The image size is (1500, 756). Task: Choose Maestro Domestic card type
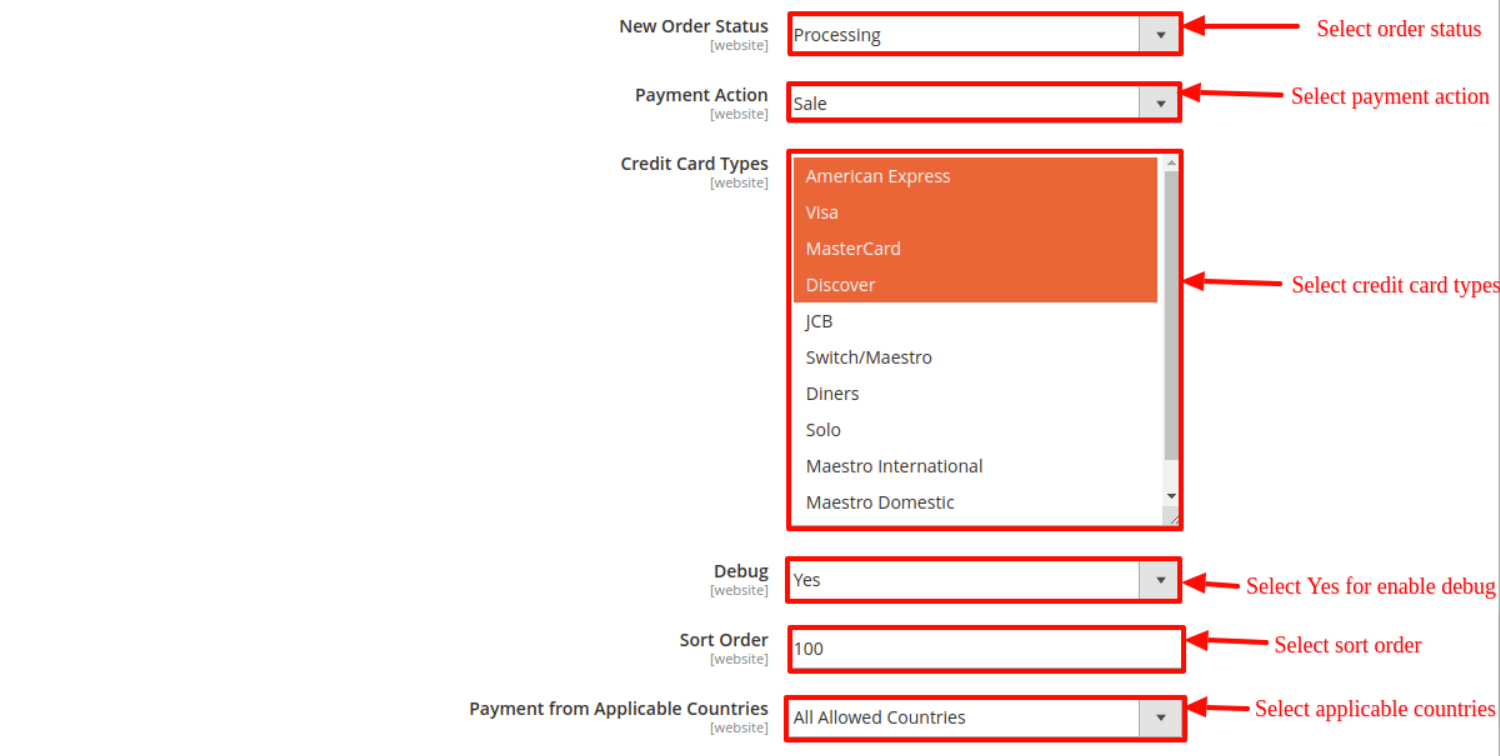(x=880, y=502)
